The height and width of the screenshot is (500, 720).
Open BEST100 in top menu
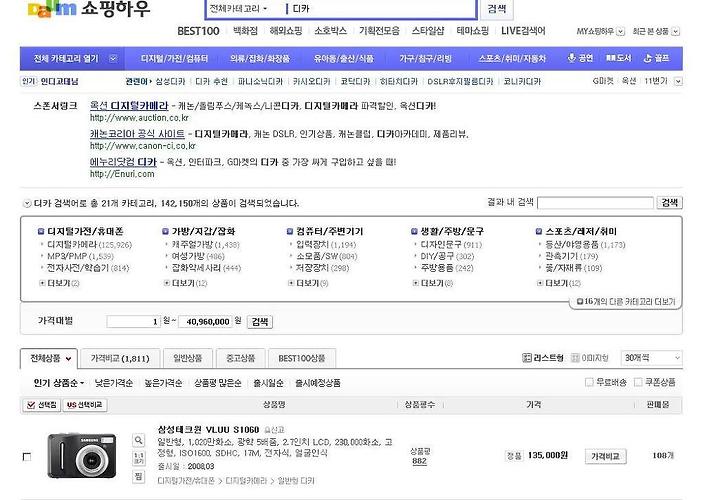[x=198, y=31]
